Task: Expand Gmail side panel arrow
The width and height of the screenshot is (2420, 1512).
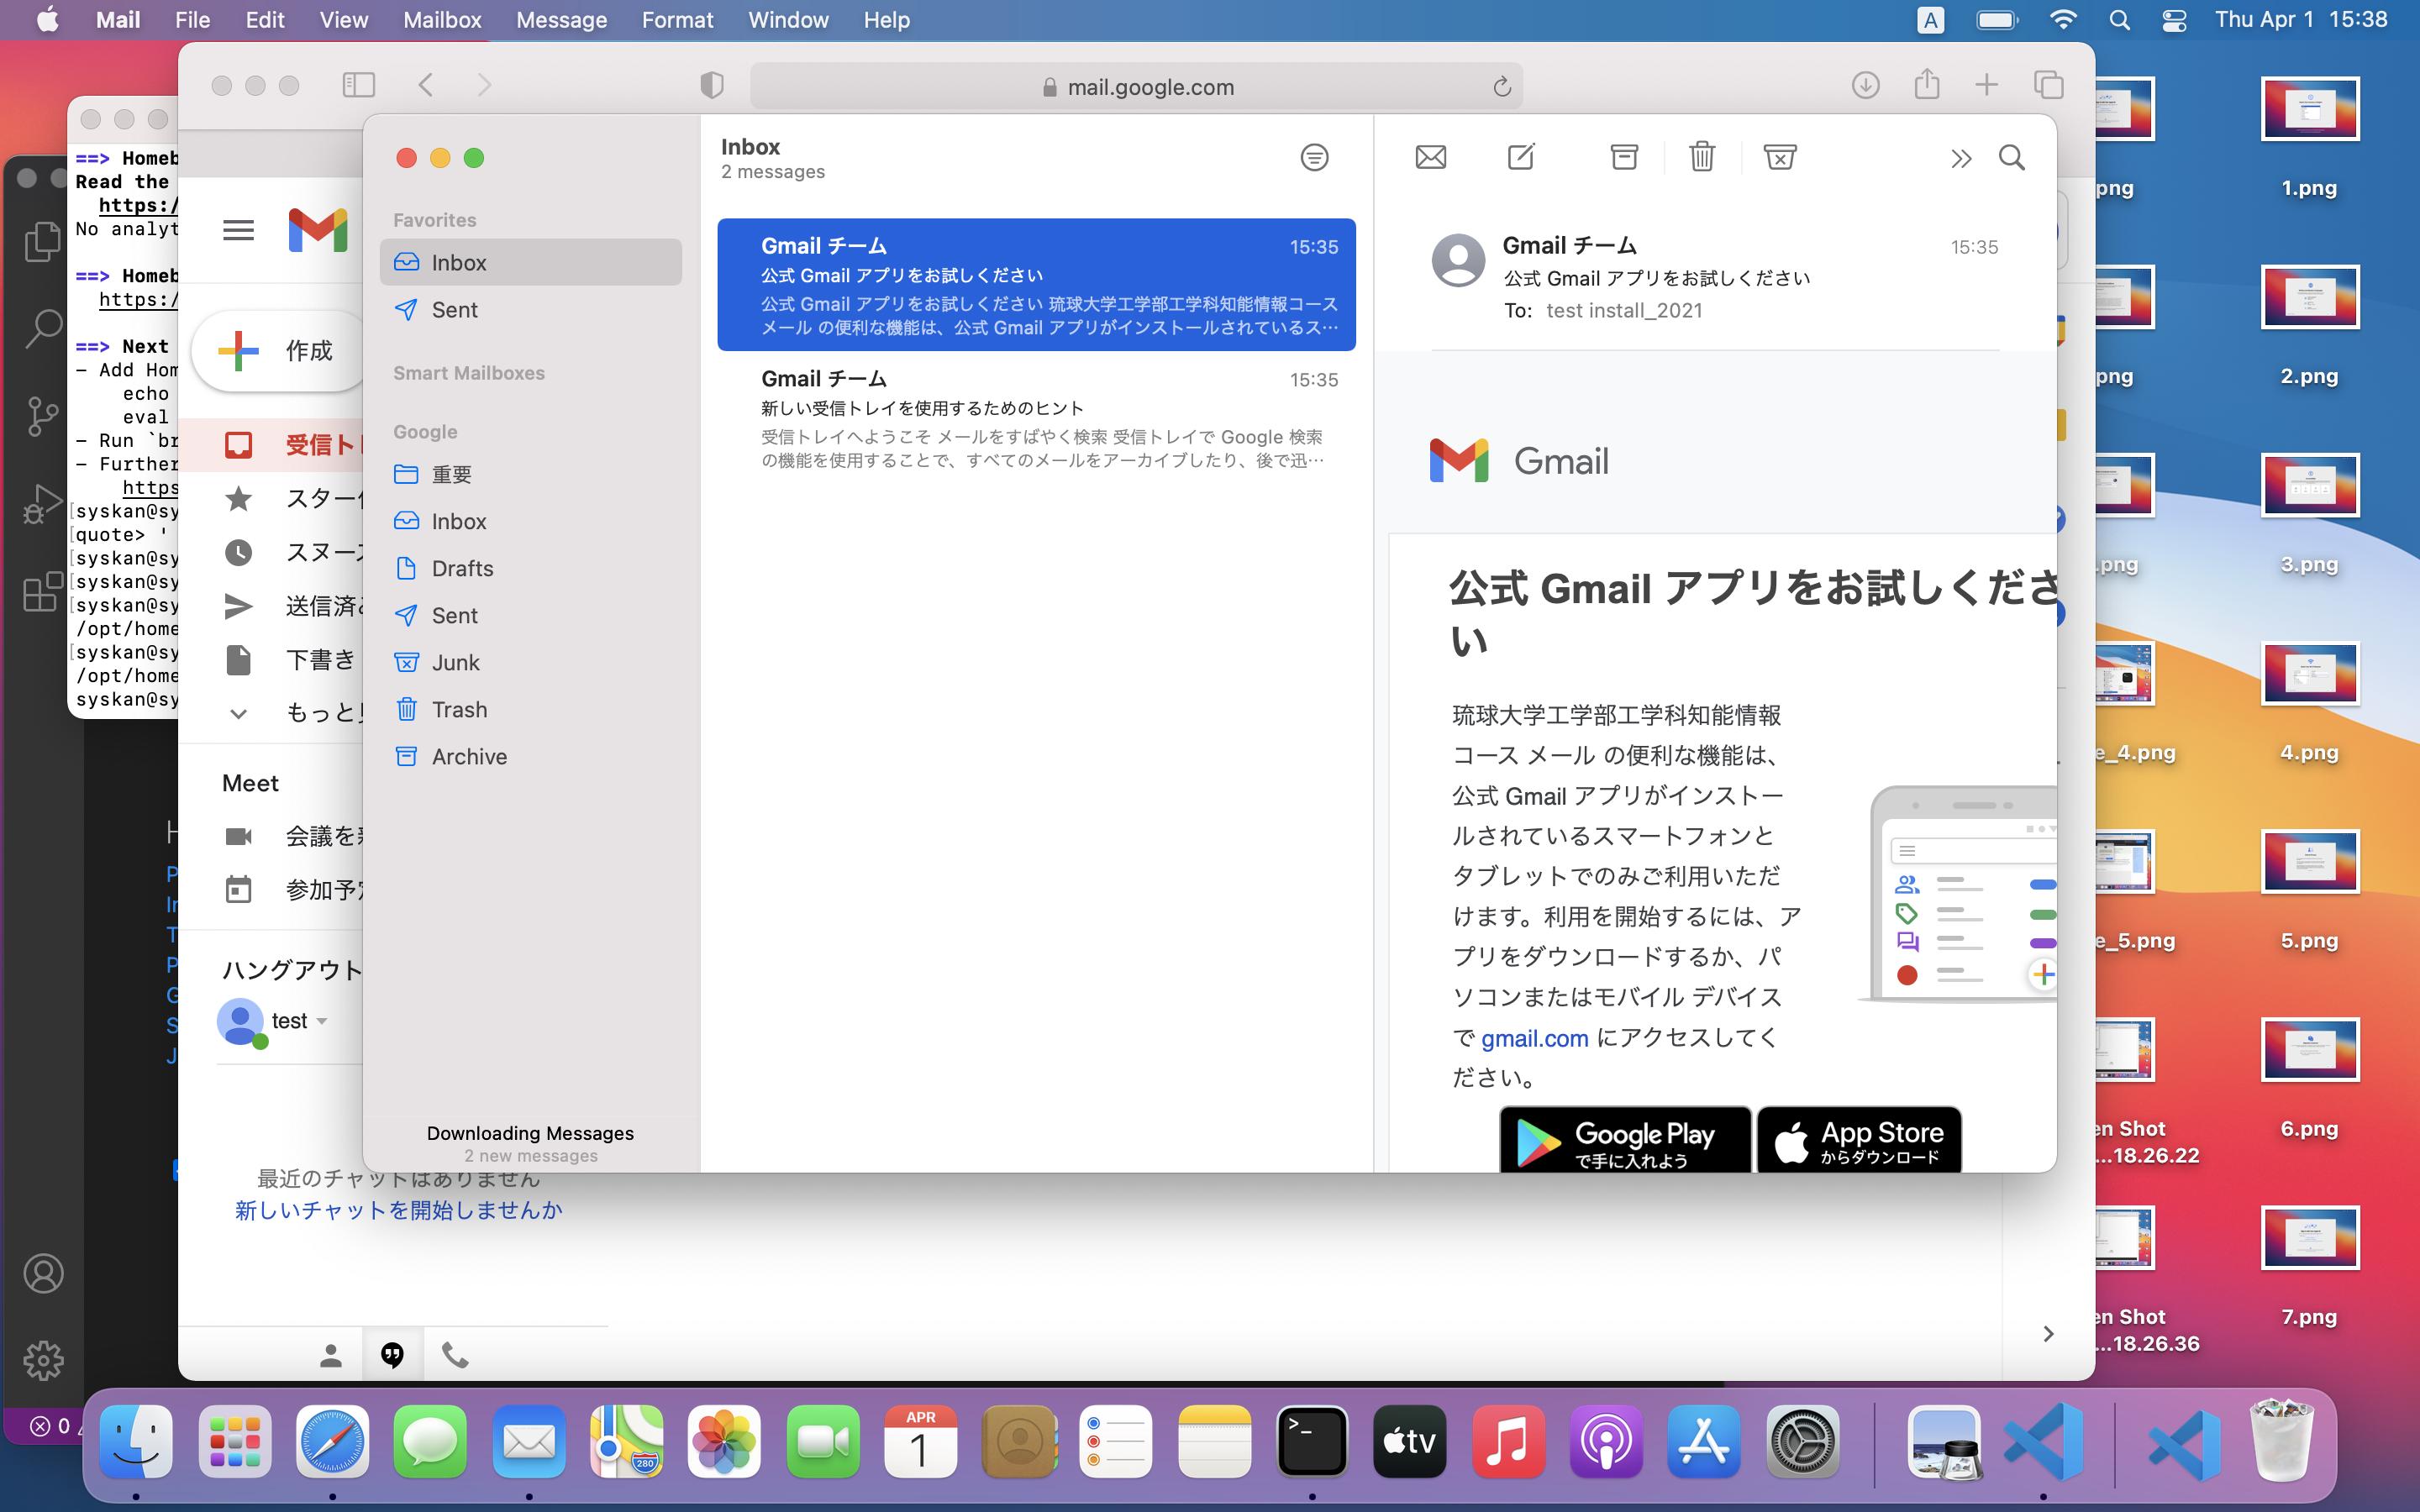Action: pos(2048,1334)
